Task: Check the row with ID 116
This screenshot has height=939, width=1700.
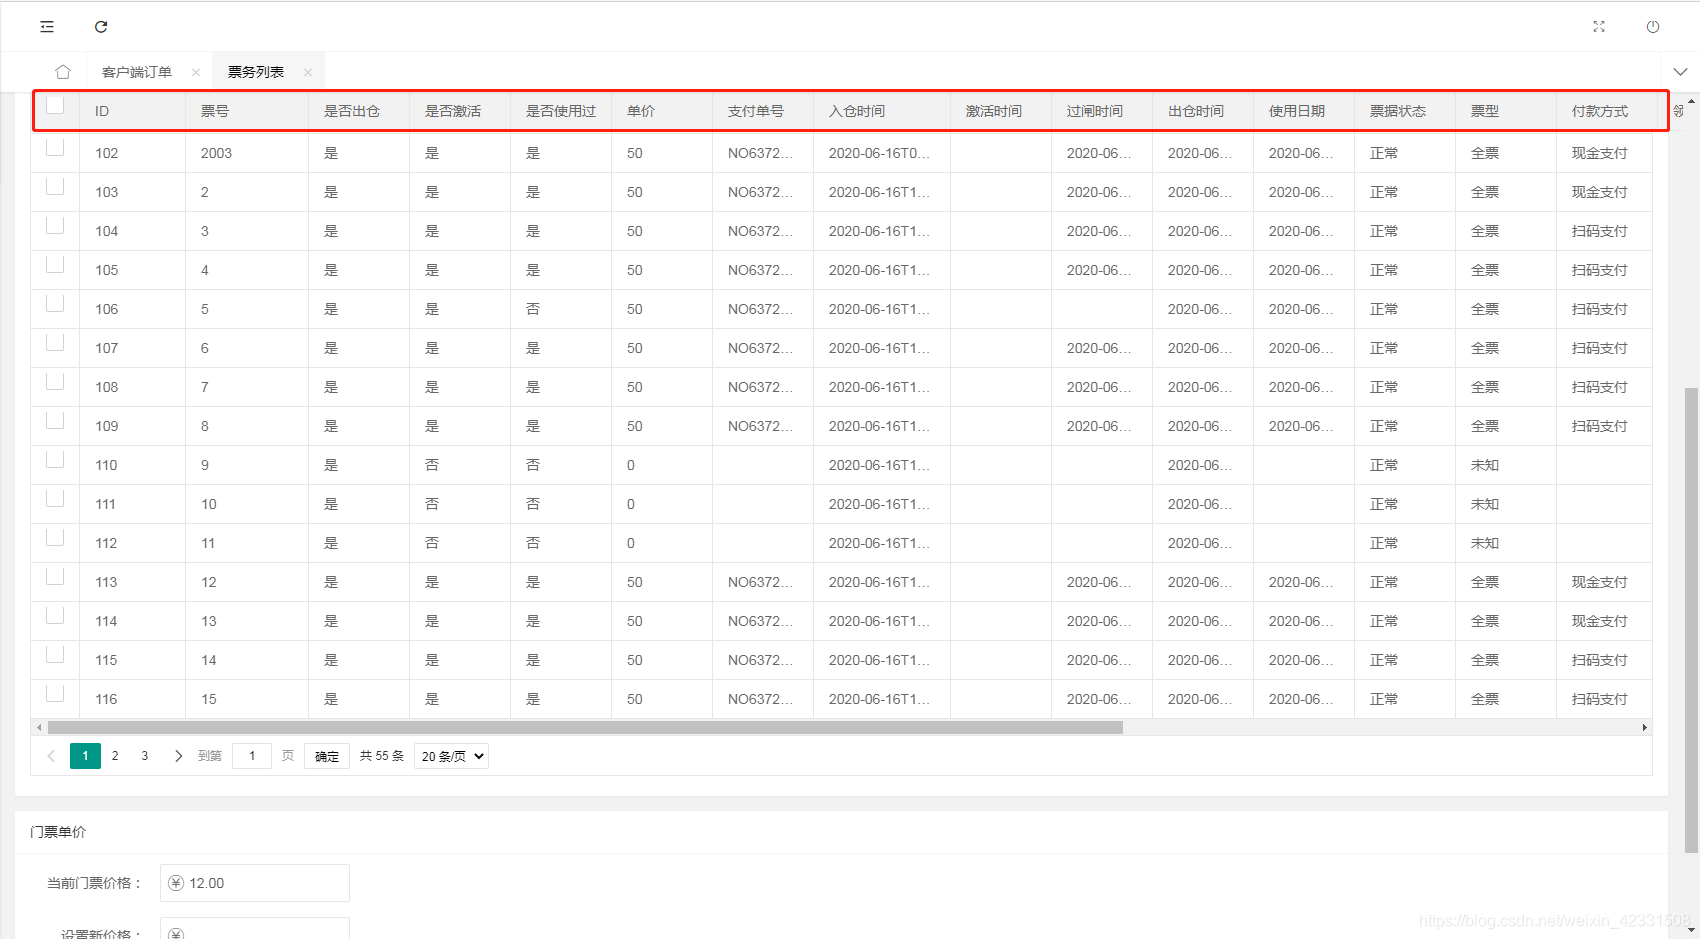Action: [x=55, y=693]
